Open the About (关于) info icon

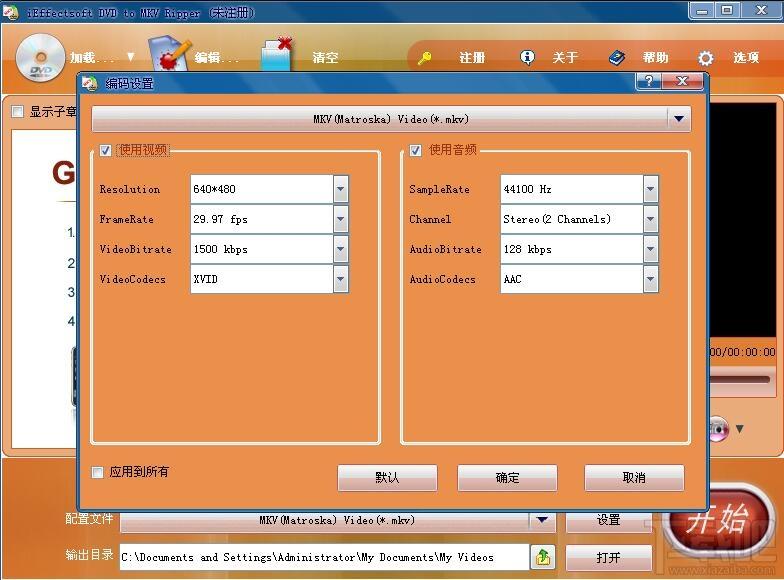(x=527, y=58)
